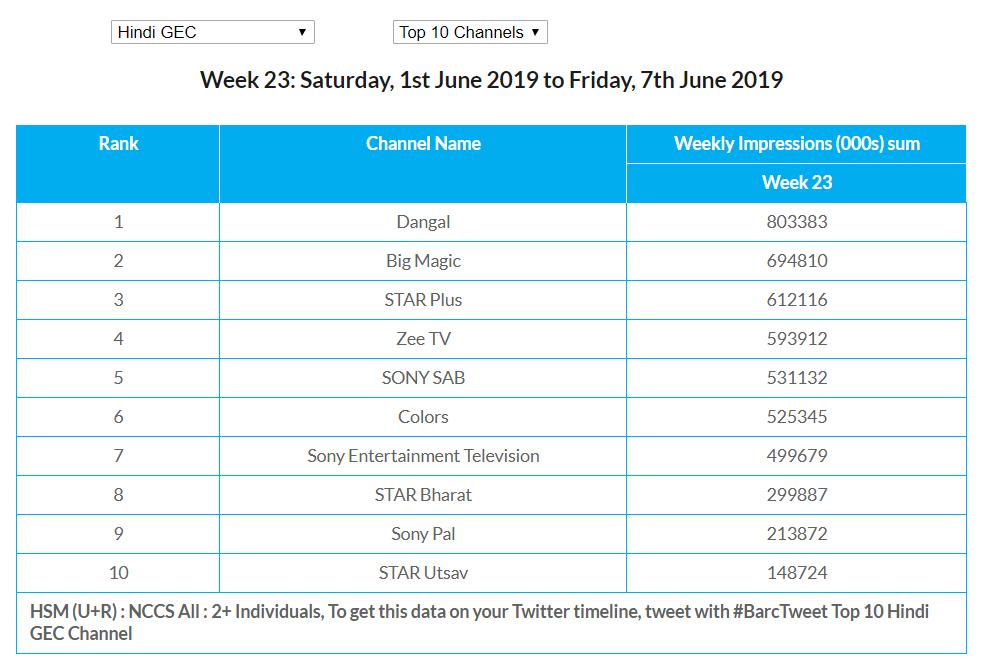
Task: Click the Week 23 date range heading
Action: click(491, 80)
